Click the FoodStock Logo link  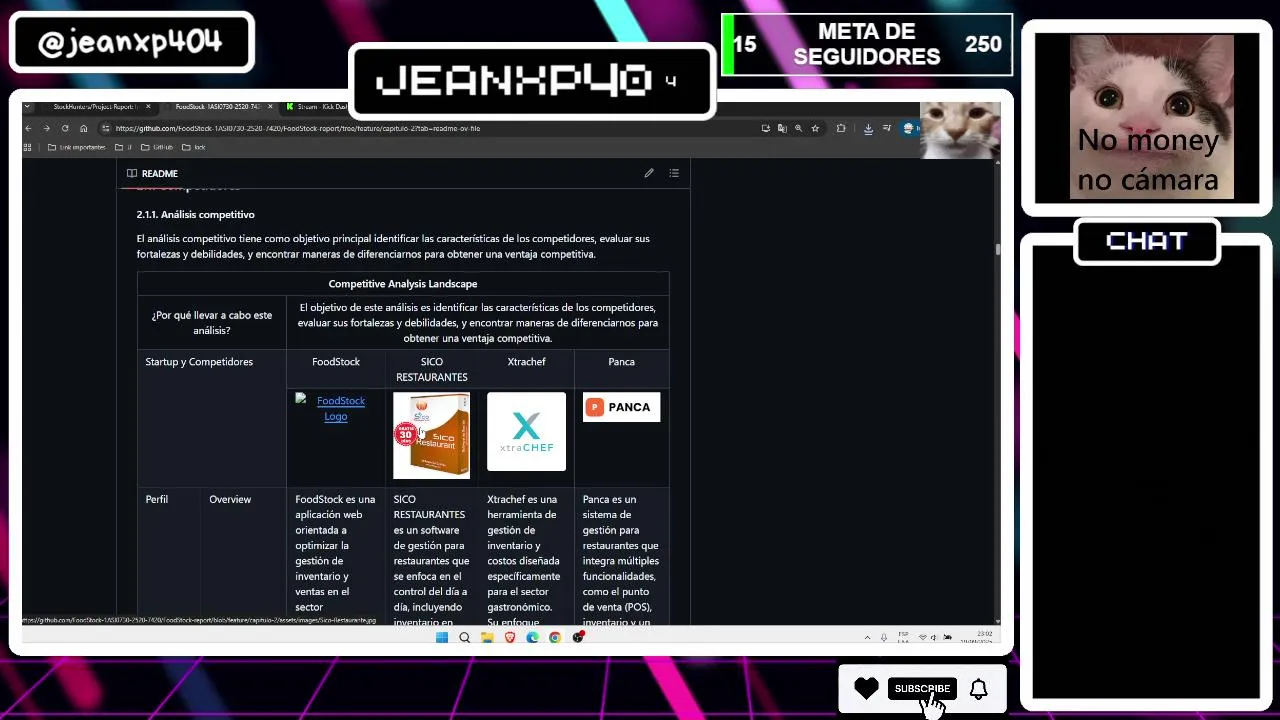[x=336, y=408]
